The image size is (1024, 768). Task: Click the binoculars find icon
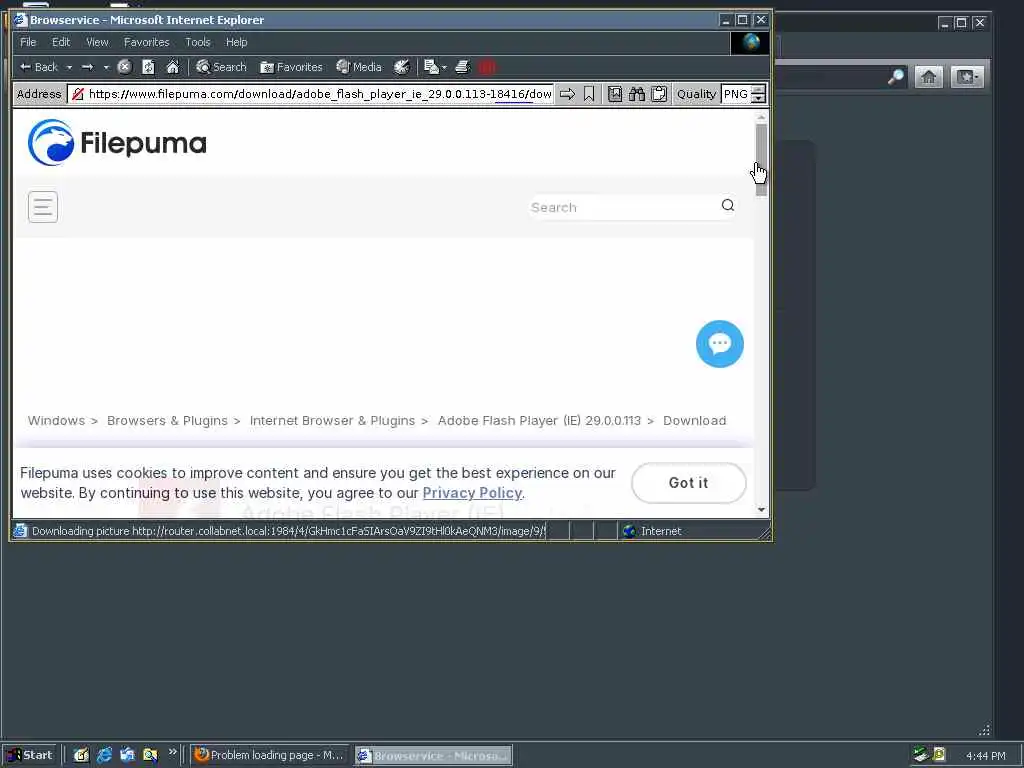tap(637, 94)
